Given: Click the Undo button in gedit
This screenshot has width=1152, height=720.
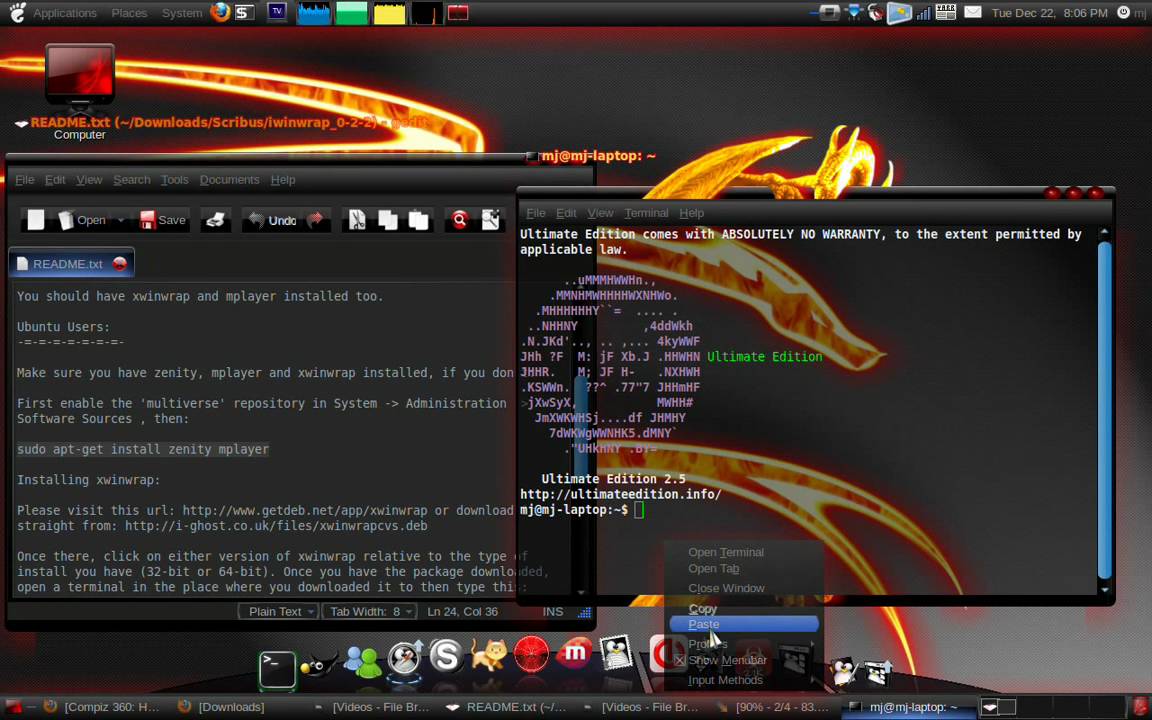Looking at the screenshot, I should [273, 220].
